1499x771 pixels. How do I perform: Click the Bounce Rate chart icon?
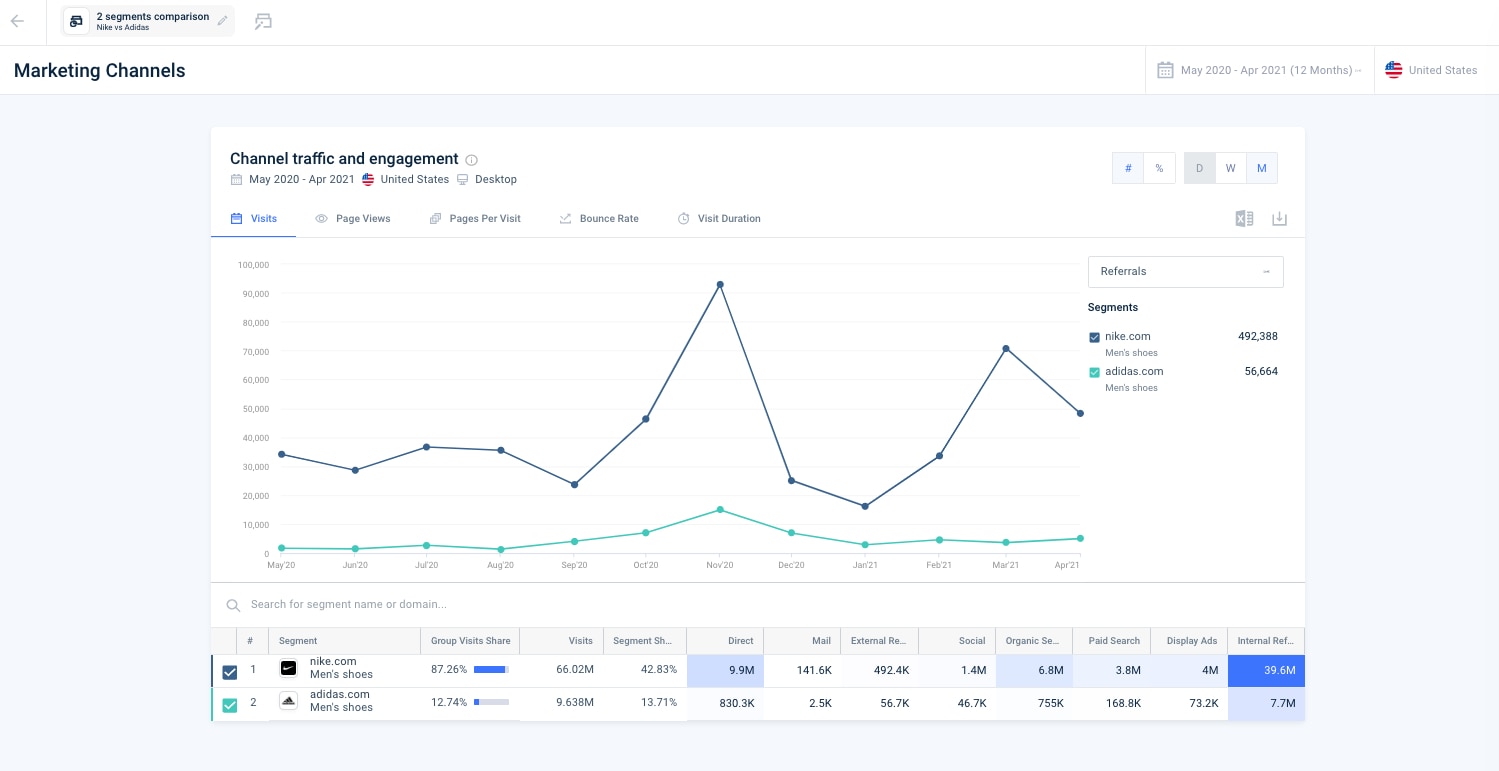[566, 218]
